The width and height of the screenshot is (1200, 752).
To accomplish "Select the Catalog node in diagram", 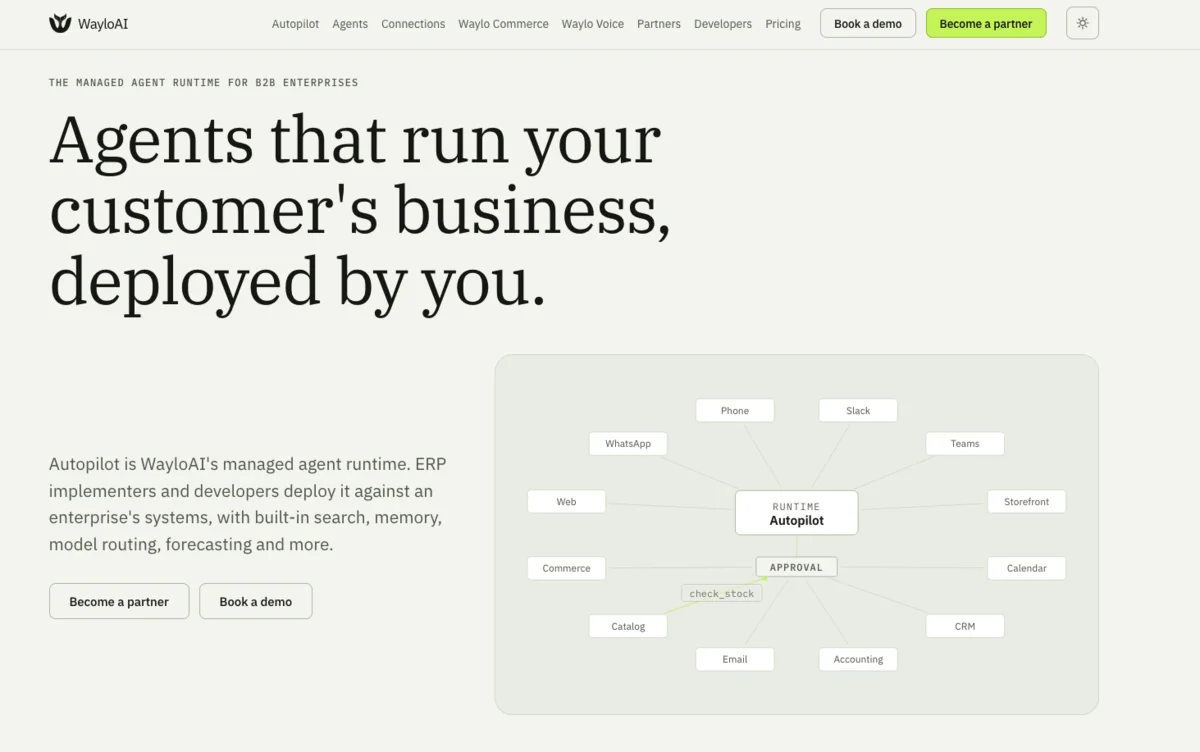I will click(628, 626).
